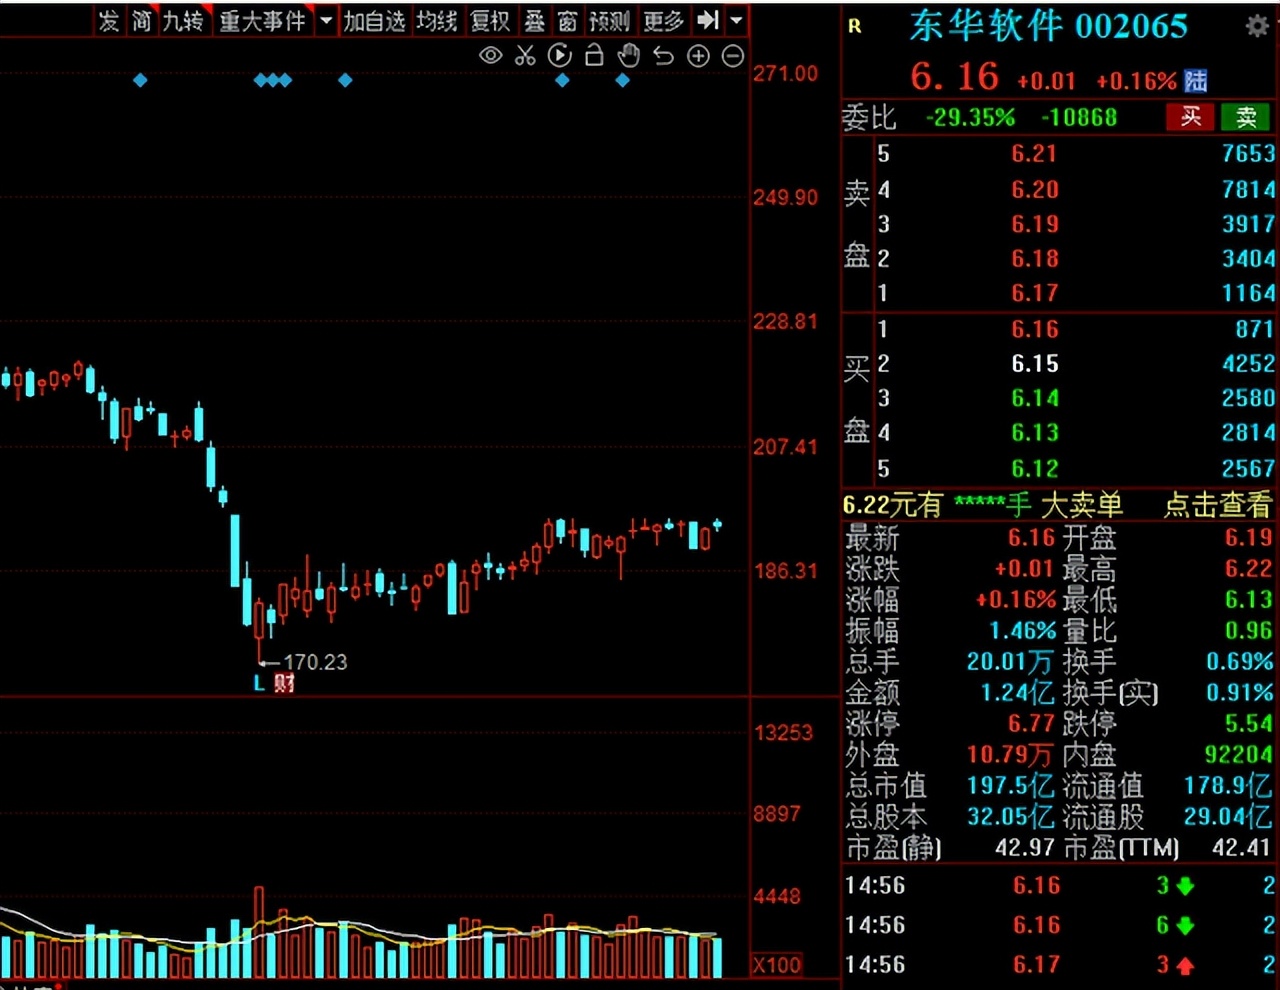Toggle 均线 moving averages
The height and width of the screenshot is (990, 1280).
[x=437, y=20]
